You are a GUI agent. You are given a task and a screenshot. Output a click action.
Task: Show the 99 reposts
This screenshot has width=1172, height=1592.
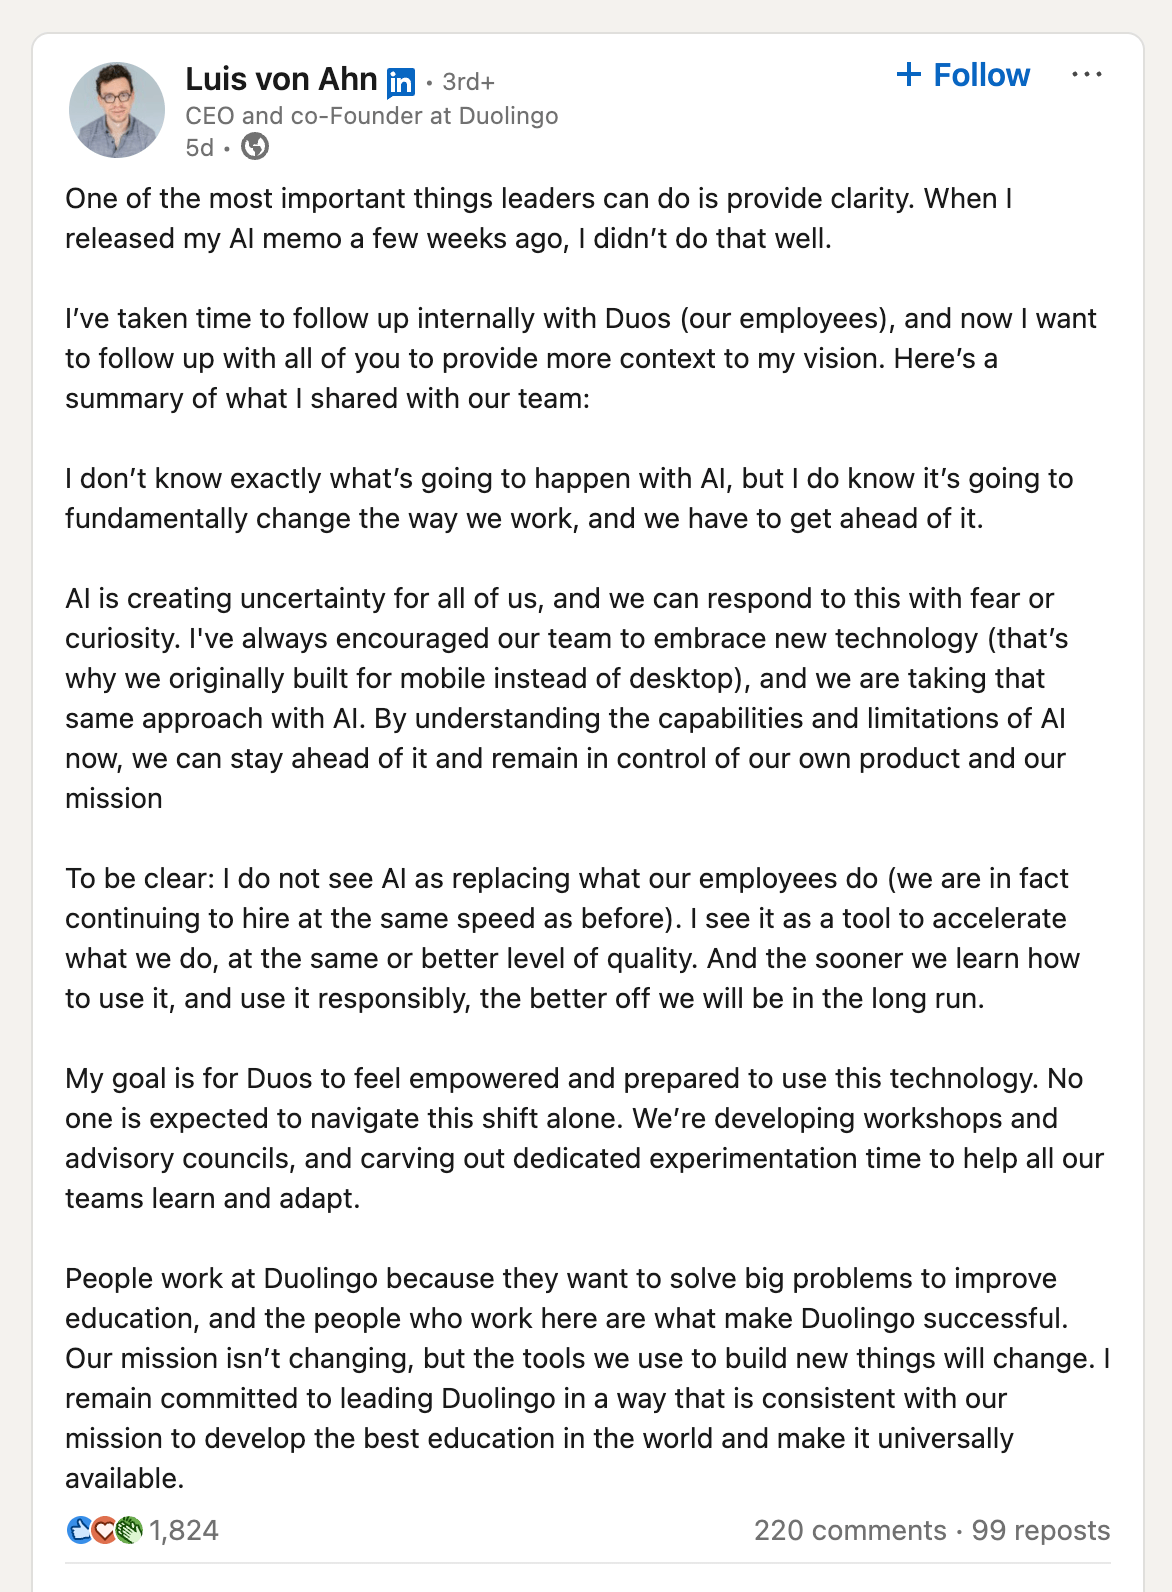1041,1530
